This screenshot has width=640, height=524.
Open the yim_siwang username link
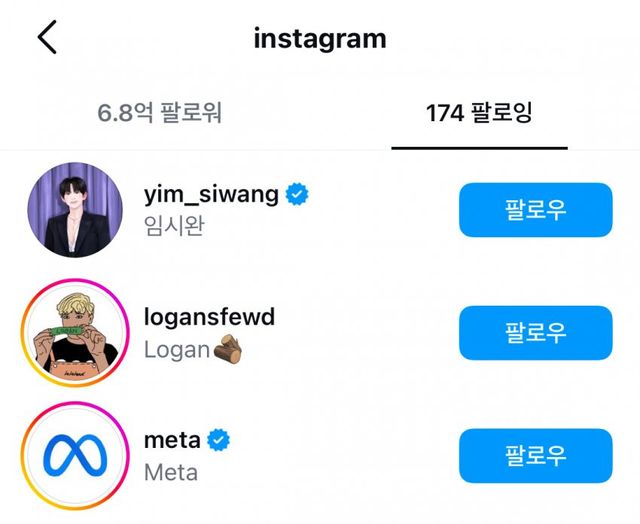coord(211,195)
